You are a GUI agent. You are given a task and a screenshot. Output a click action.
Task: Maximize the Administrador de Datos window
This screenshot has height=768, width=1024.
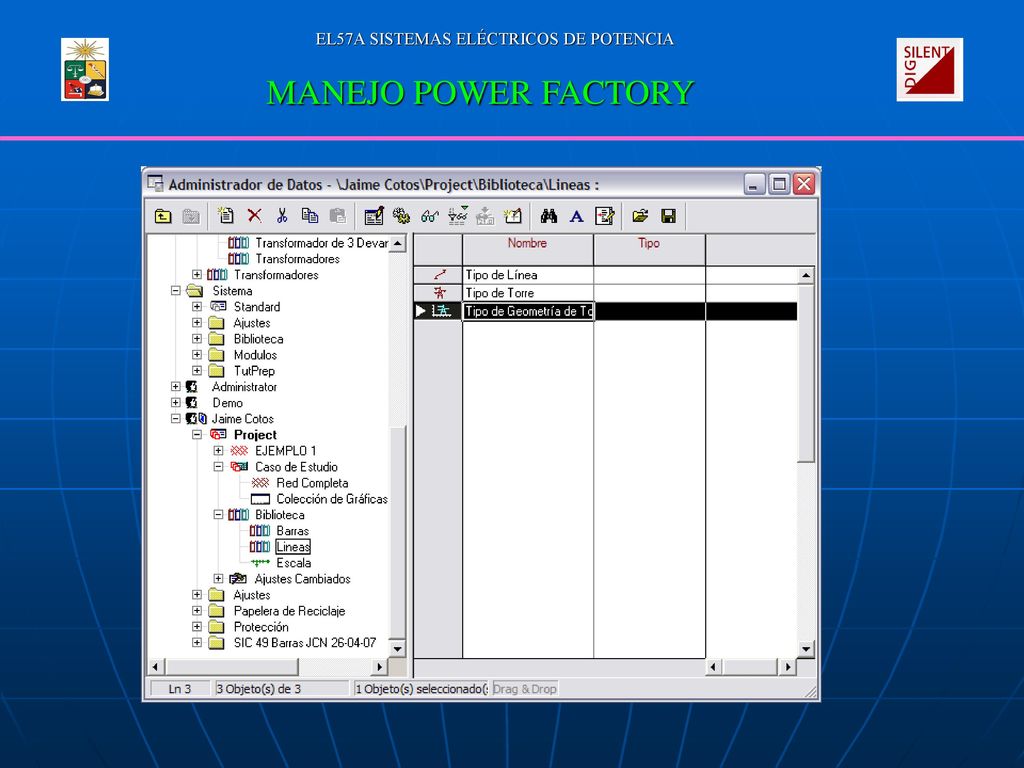tap(779, 184)
